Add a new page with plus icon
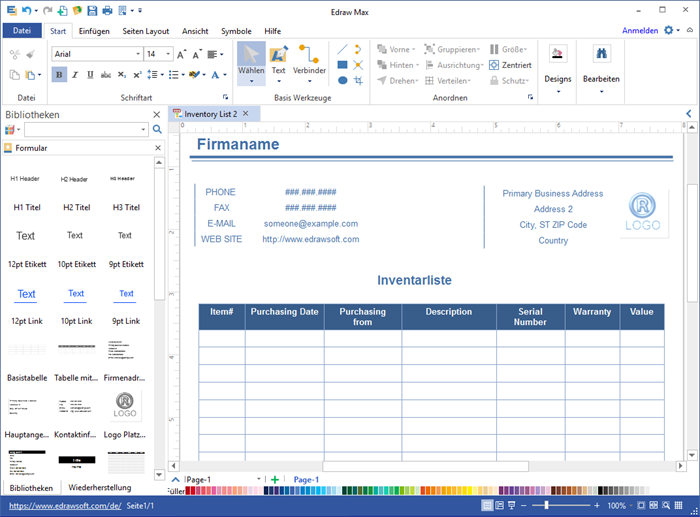Screen dimensions: 700x517 pos(275,480)
